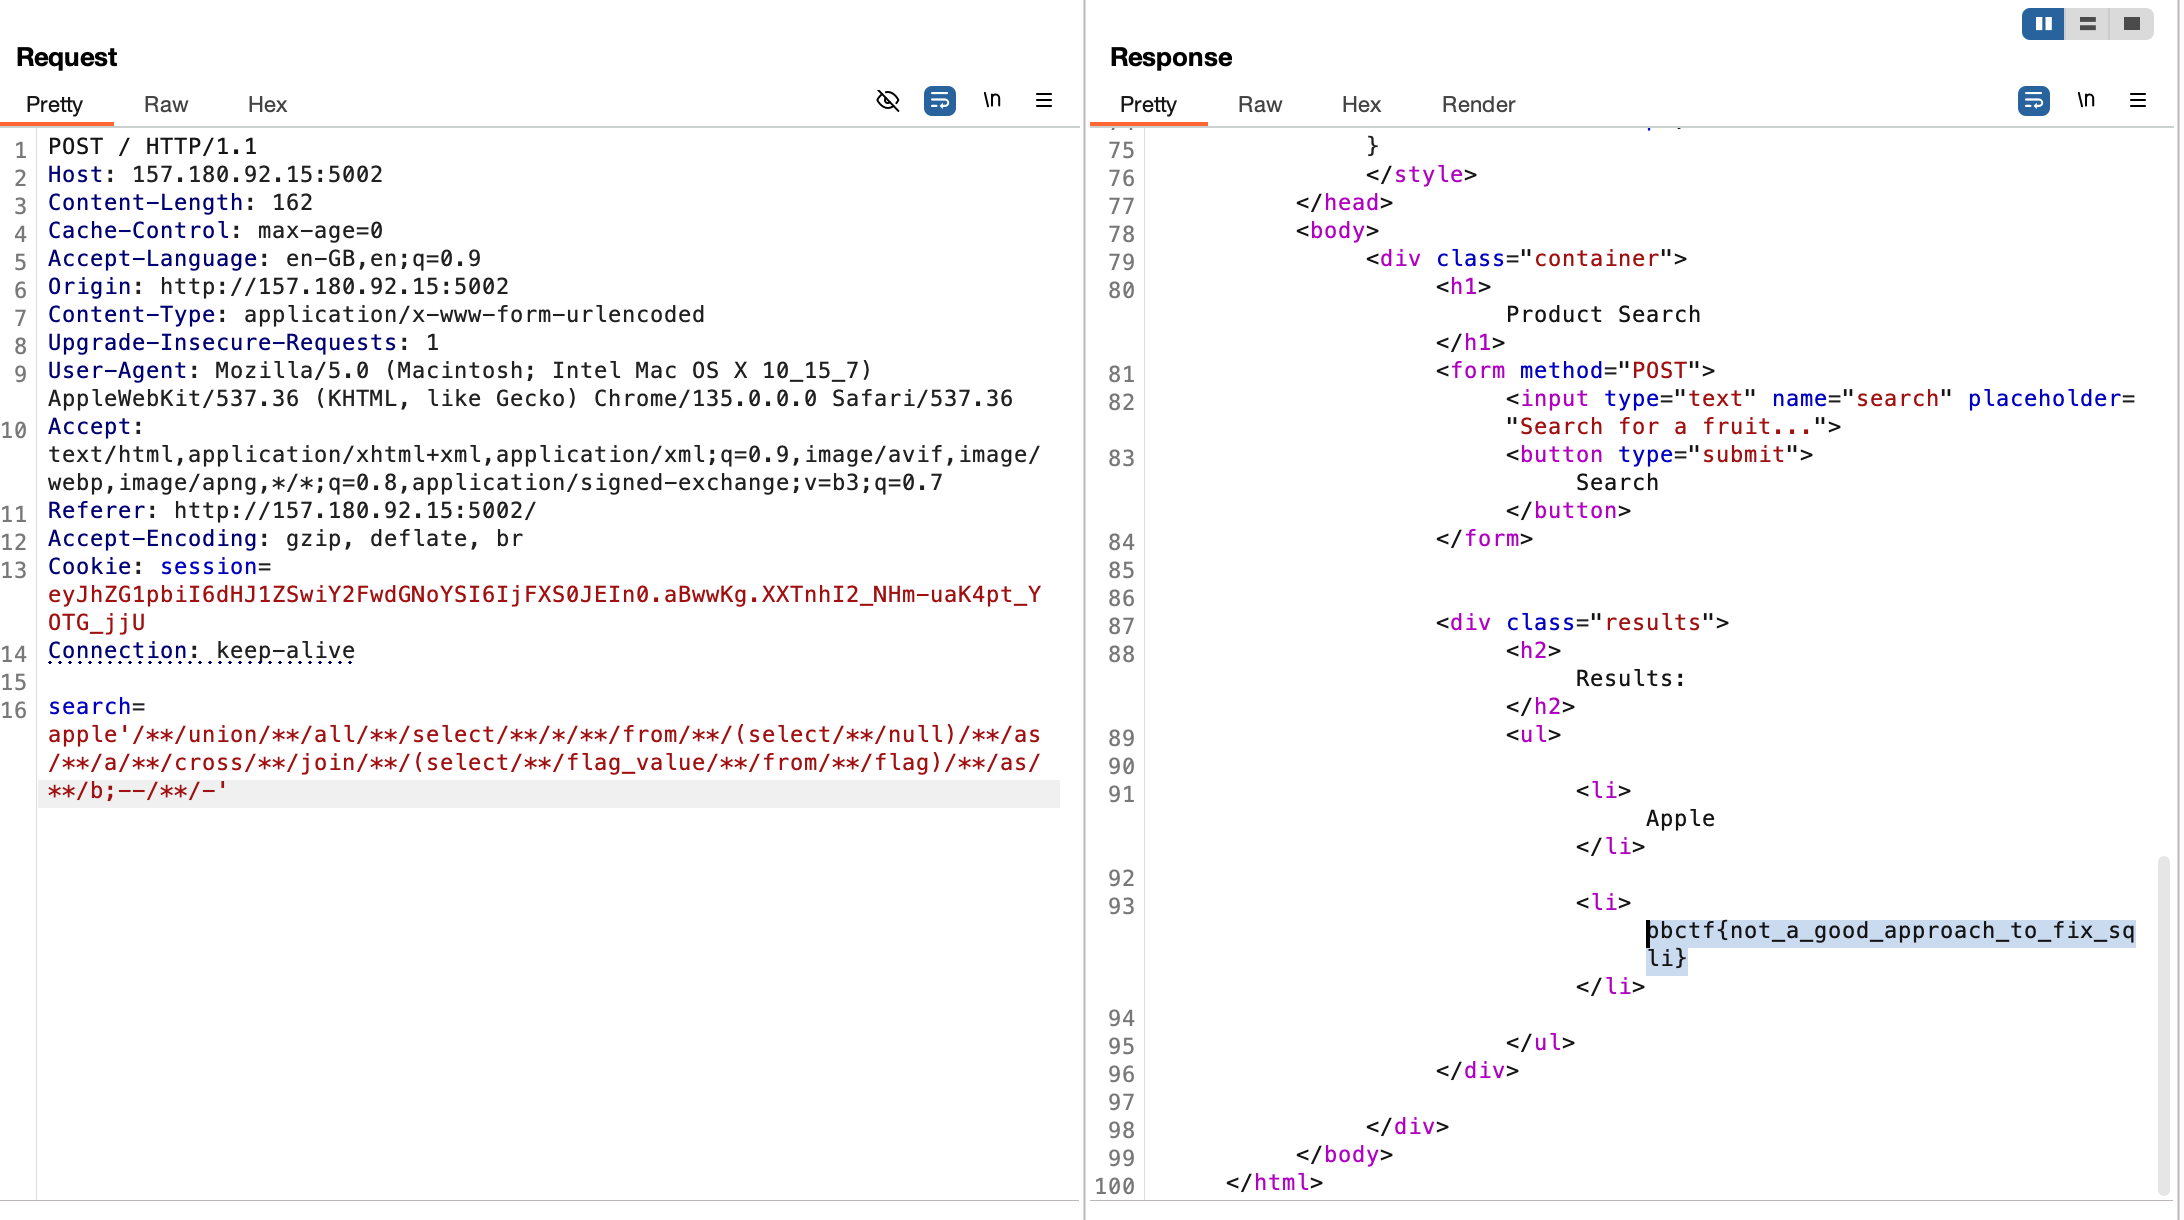Click the User-Agent header line
The image size is (2184, 1220).
[530, 384]
